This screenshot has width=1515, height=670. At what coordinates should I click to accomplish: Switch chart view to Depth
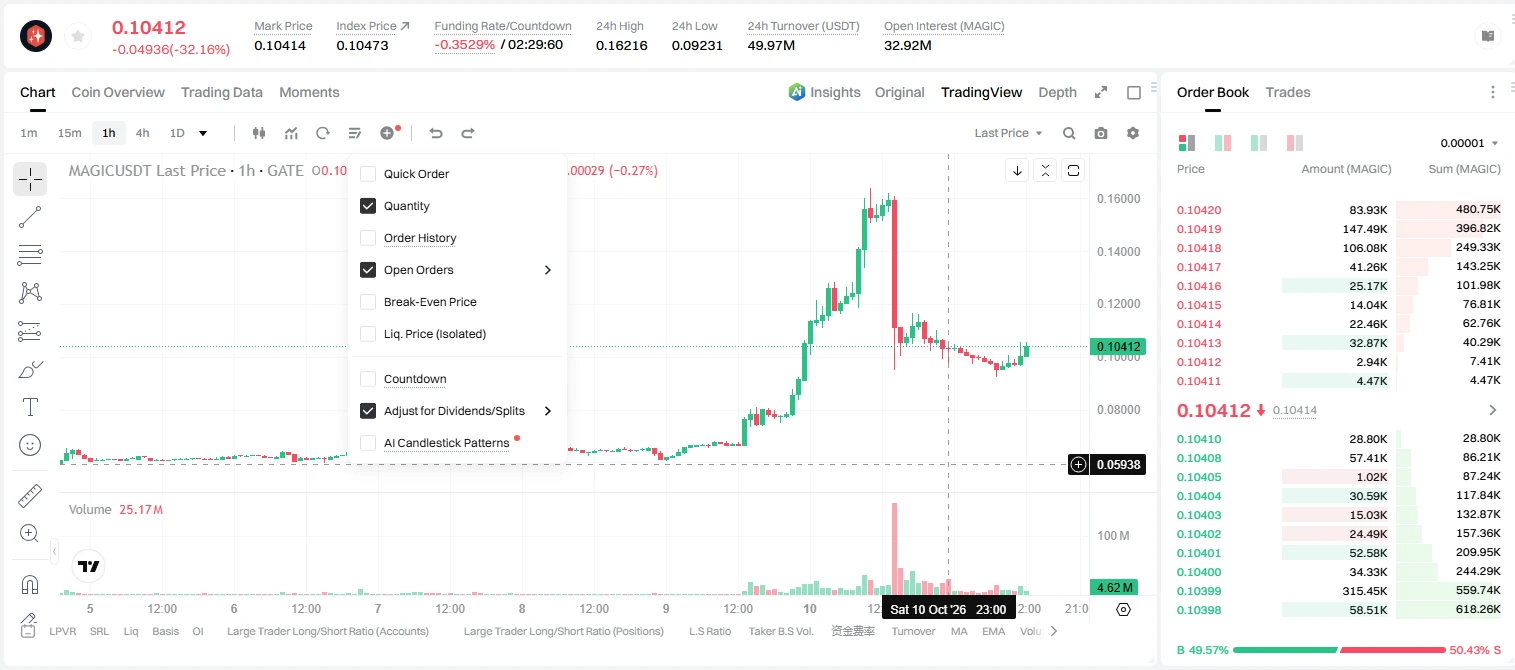pyautogui.click(x=1057, y=92)
